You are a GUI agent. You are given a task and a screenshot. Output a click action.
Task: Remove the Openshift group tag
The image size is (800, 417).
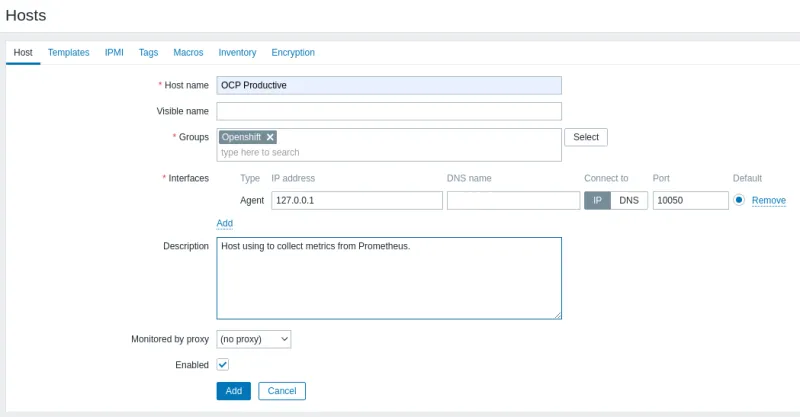[270, 137]
